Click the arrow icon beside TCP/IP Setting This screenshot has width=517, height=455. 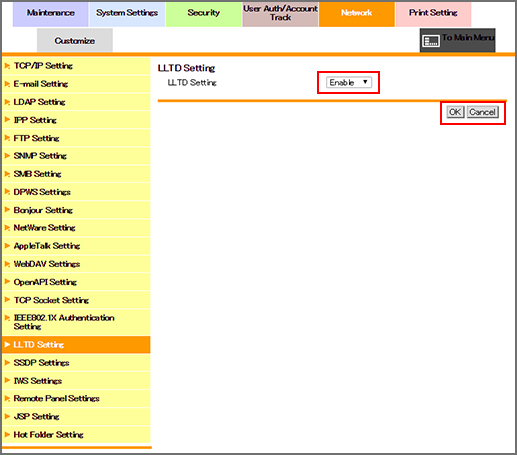coord(7,66)
